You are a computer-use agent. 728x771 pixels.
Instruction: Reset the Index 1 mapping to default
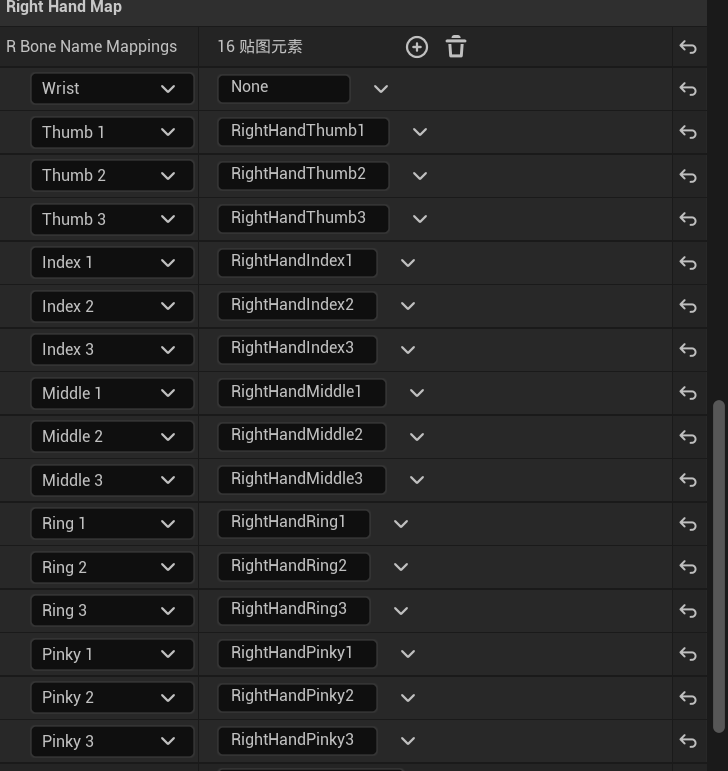click(688, 263)
